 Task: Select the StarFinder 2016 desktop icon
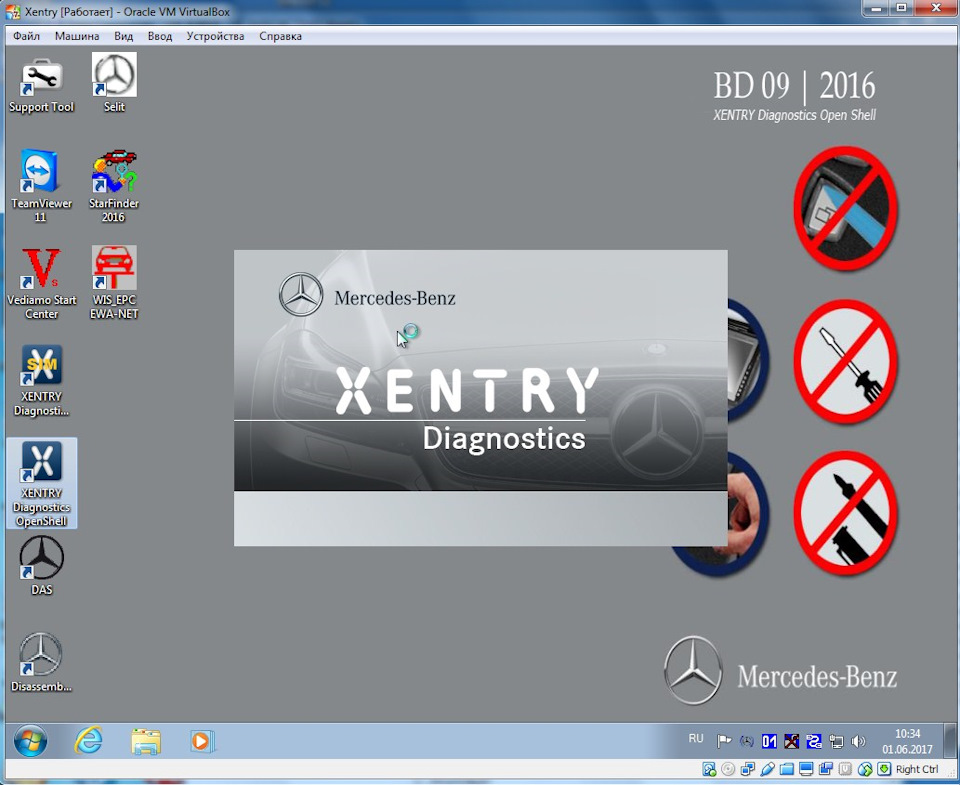(114, 186)
